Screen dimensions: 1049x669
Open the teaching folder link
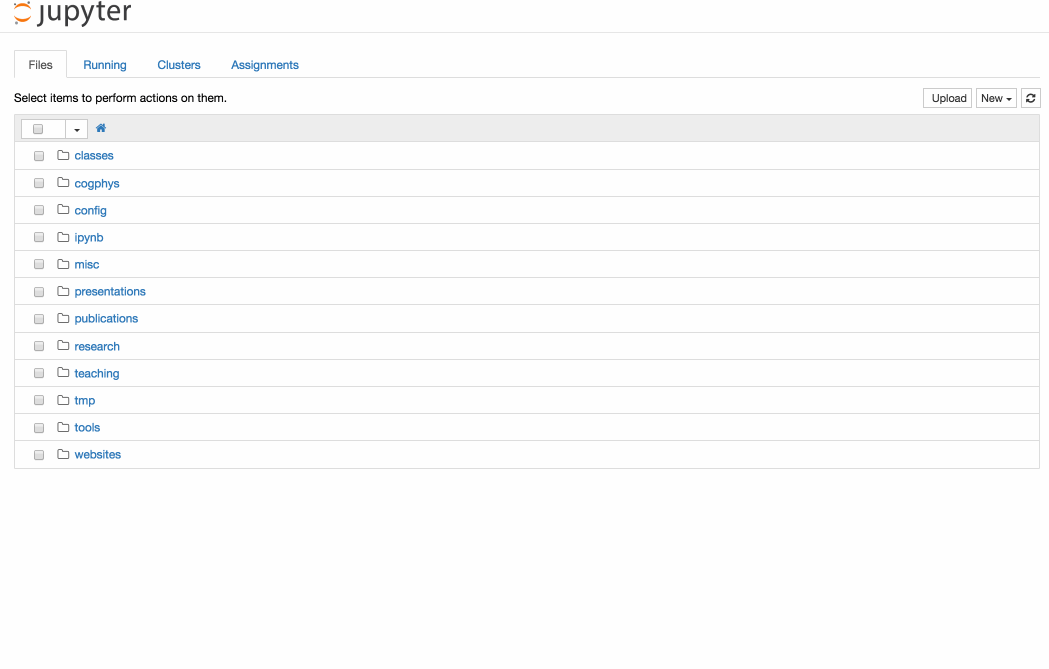pyautogui.click(x=97, y=373)
